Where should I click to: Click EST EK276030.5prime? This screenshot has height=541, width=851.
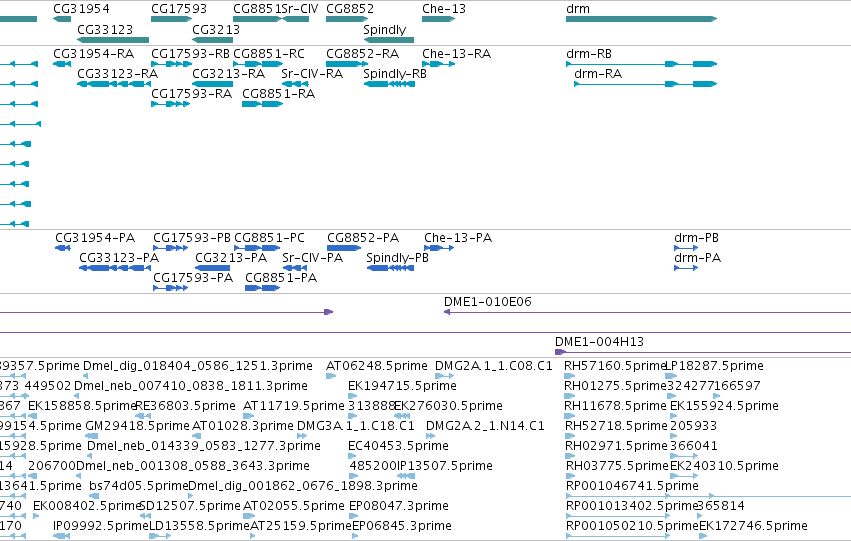click(x=402, y=416)
